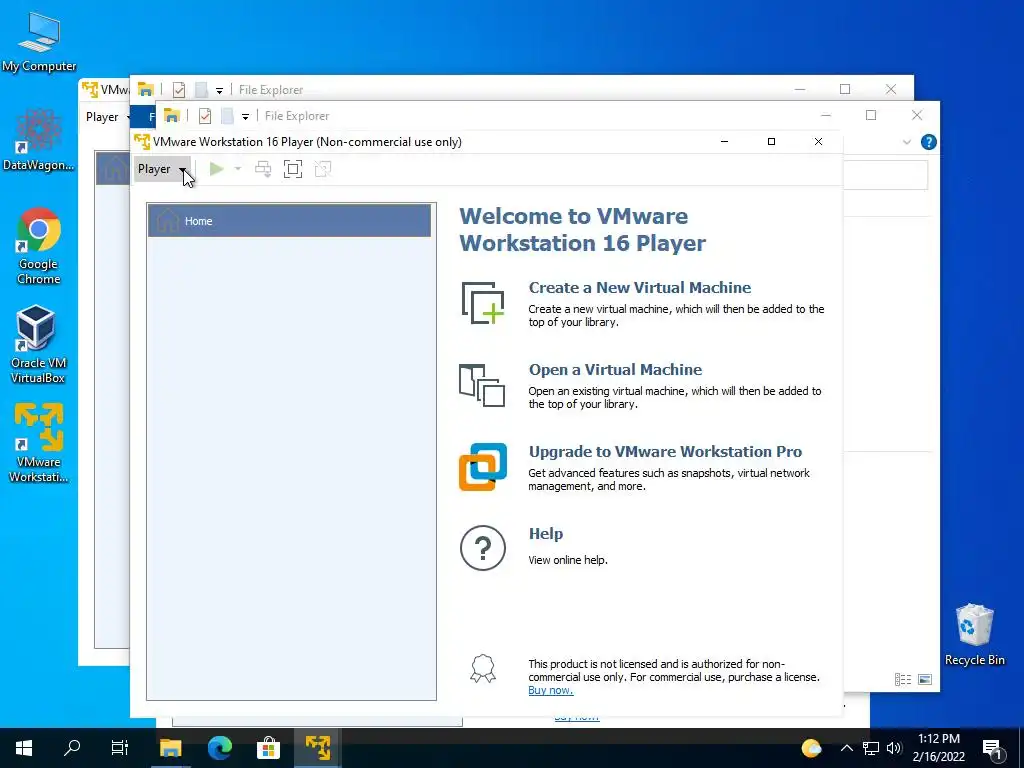Screen dimensions: 1024x768
Task: Expand the power options arrow beside play
Action: [x=238, y=169]
